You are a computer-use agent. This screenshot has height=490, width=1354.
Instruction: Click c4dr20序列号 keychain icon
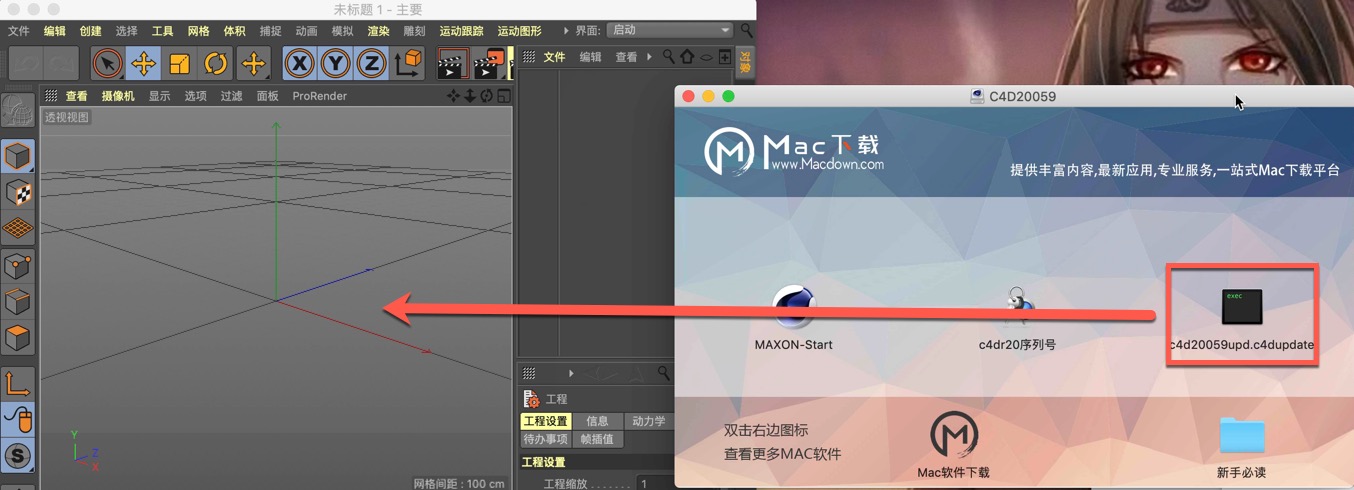(1017, 307)
